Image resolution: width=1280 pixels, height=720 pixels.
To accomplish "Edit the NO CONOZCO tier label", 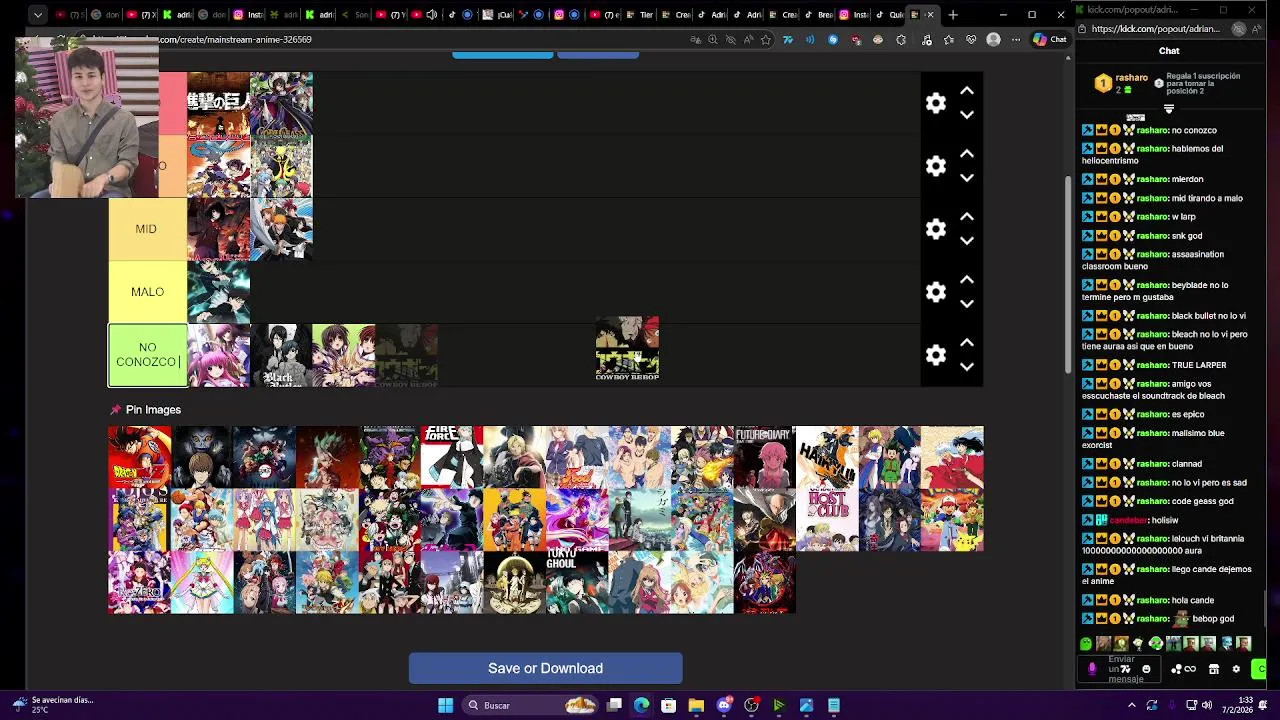I will (x=147, y=355).
